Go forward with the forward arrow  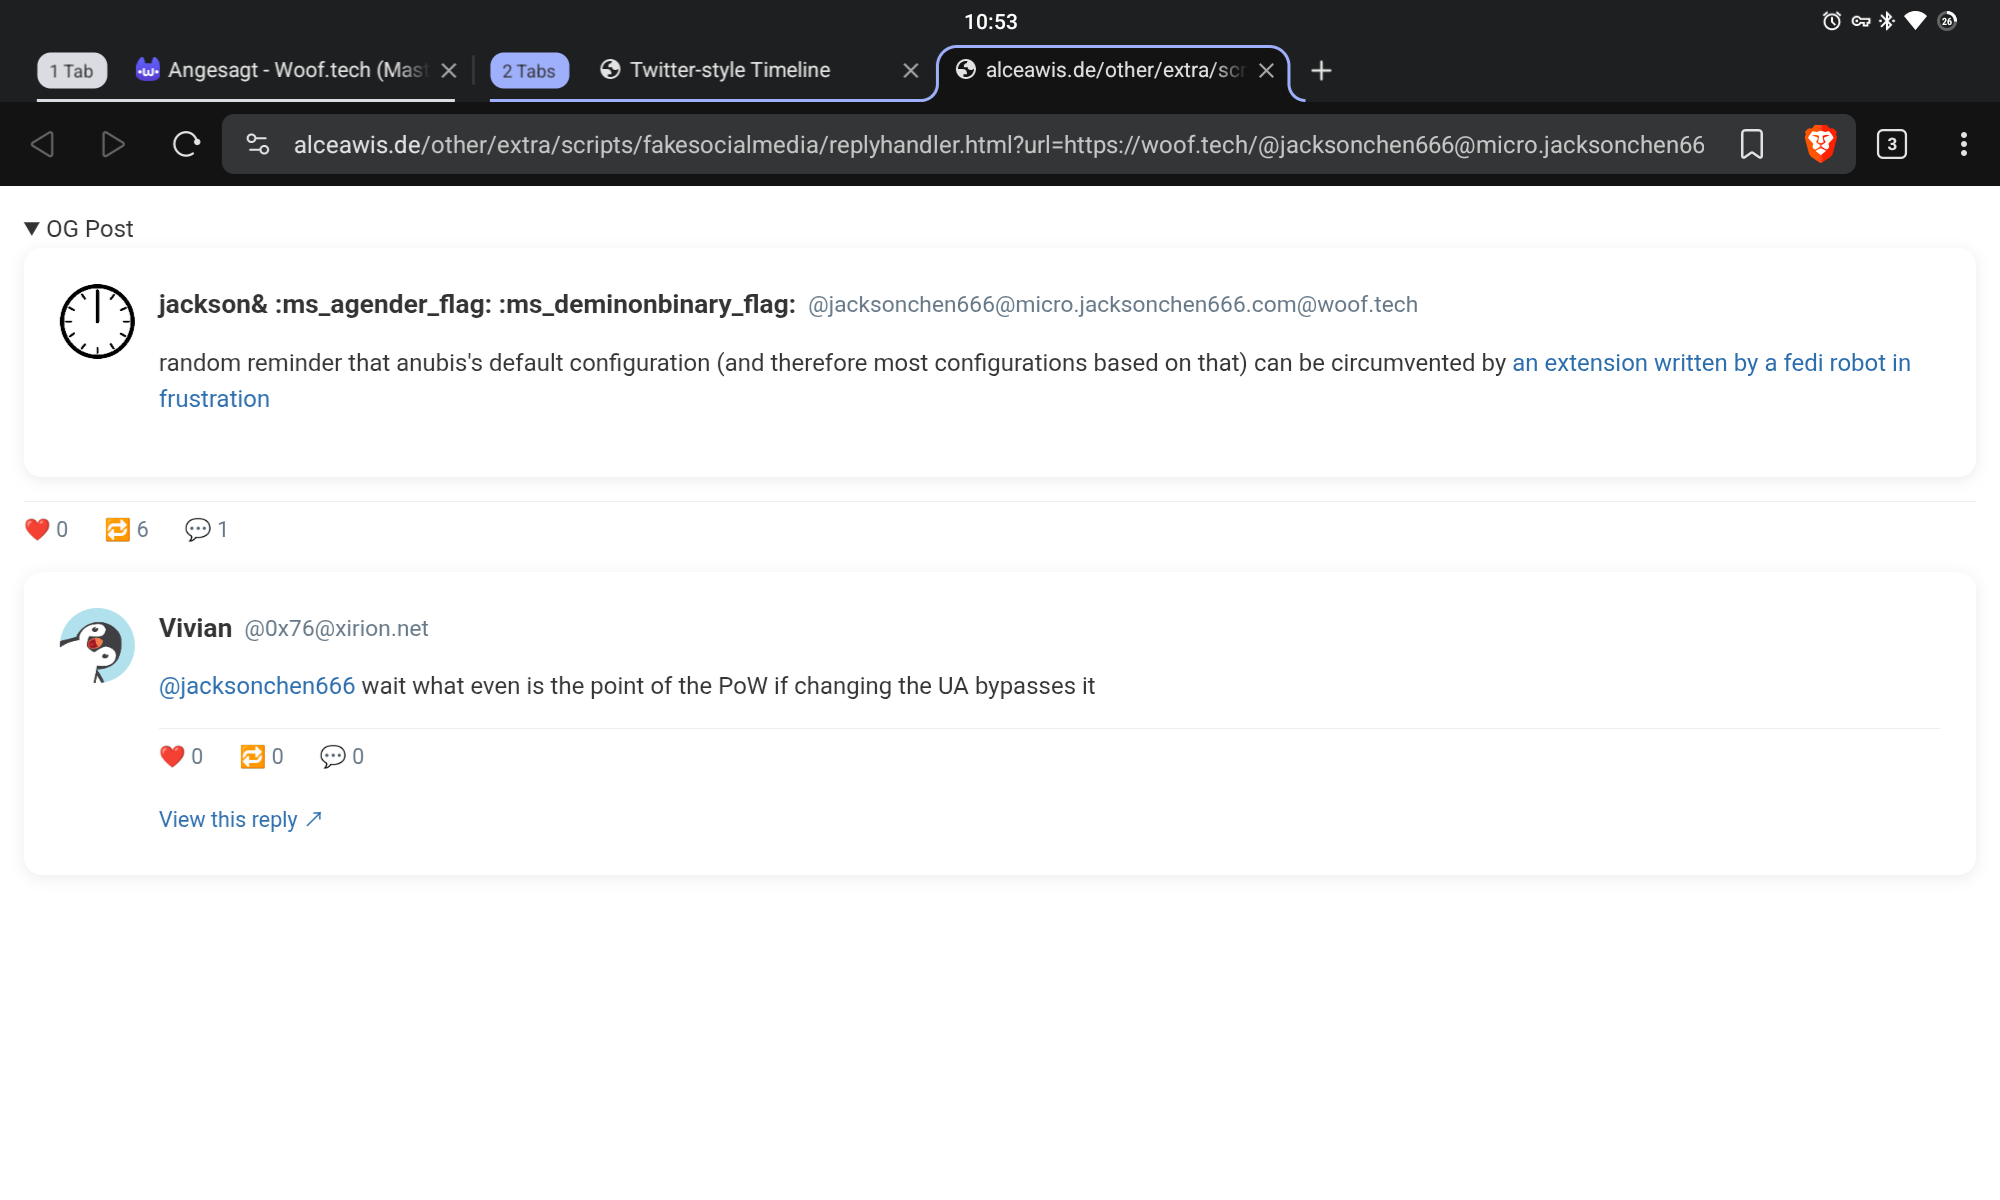tap(113, 144)
